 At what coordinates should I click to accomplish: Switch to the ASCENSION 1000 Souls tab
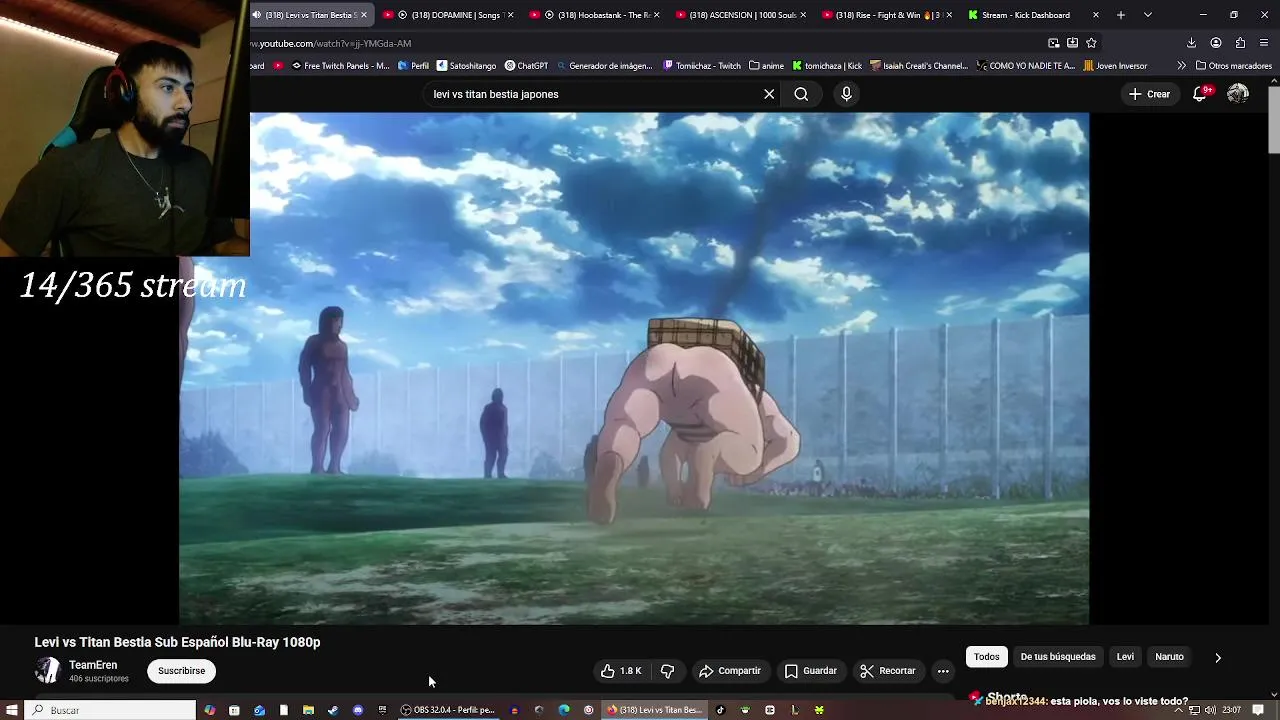[742, 15]
